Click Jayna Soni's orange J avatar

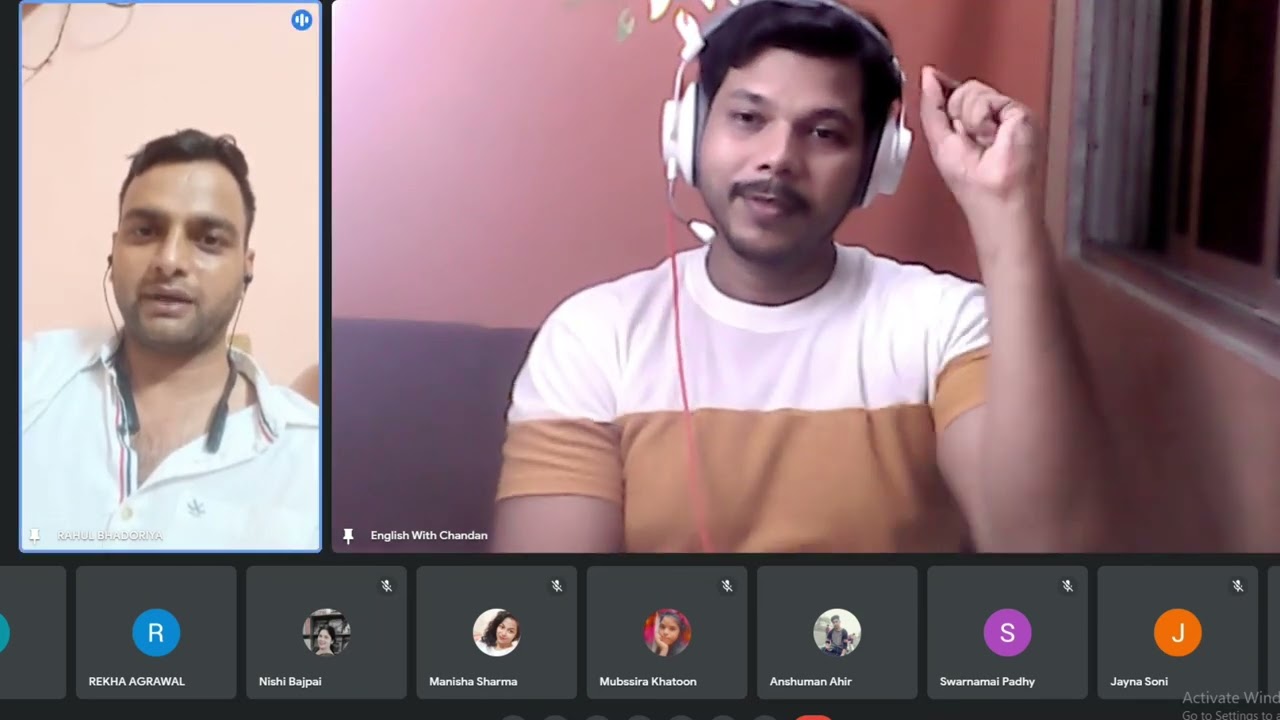pyautogui.click(x=1177, y=632)
